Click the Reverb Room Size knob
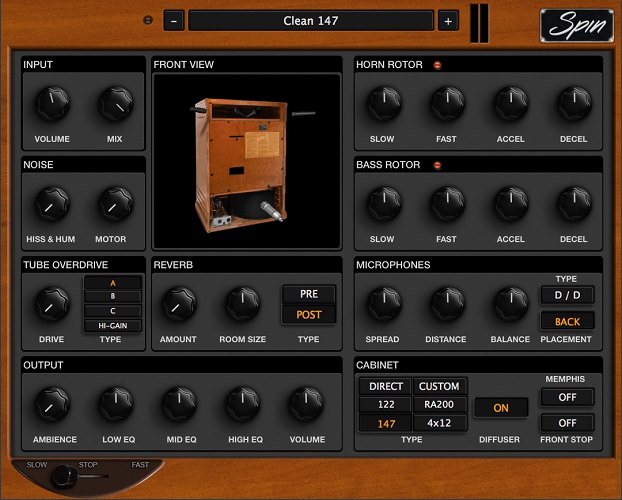This screenshot has width=622, height=500. click(242, 303)
